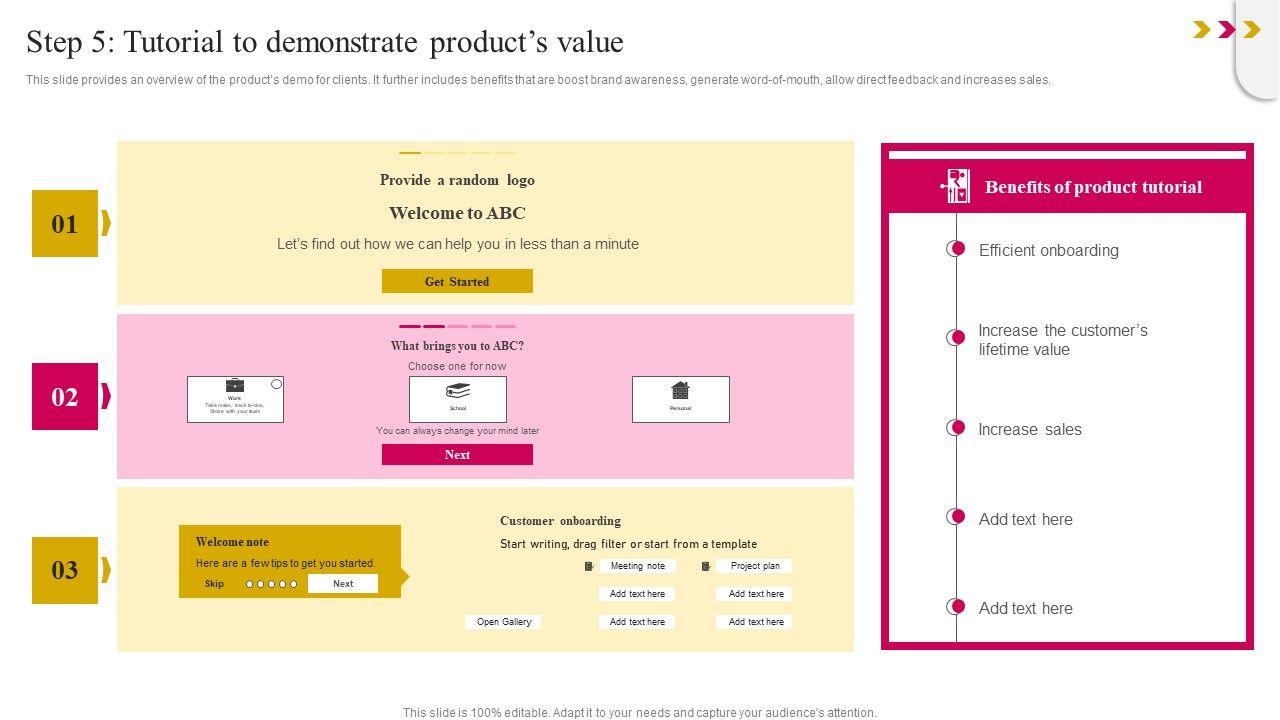Open the Gallery button

(x=503, y=622)
